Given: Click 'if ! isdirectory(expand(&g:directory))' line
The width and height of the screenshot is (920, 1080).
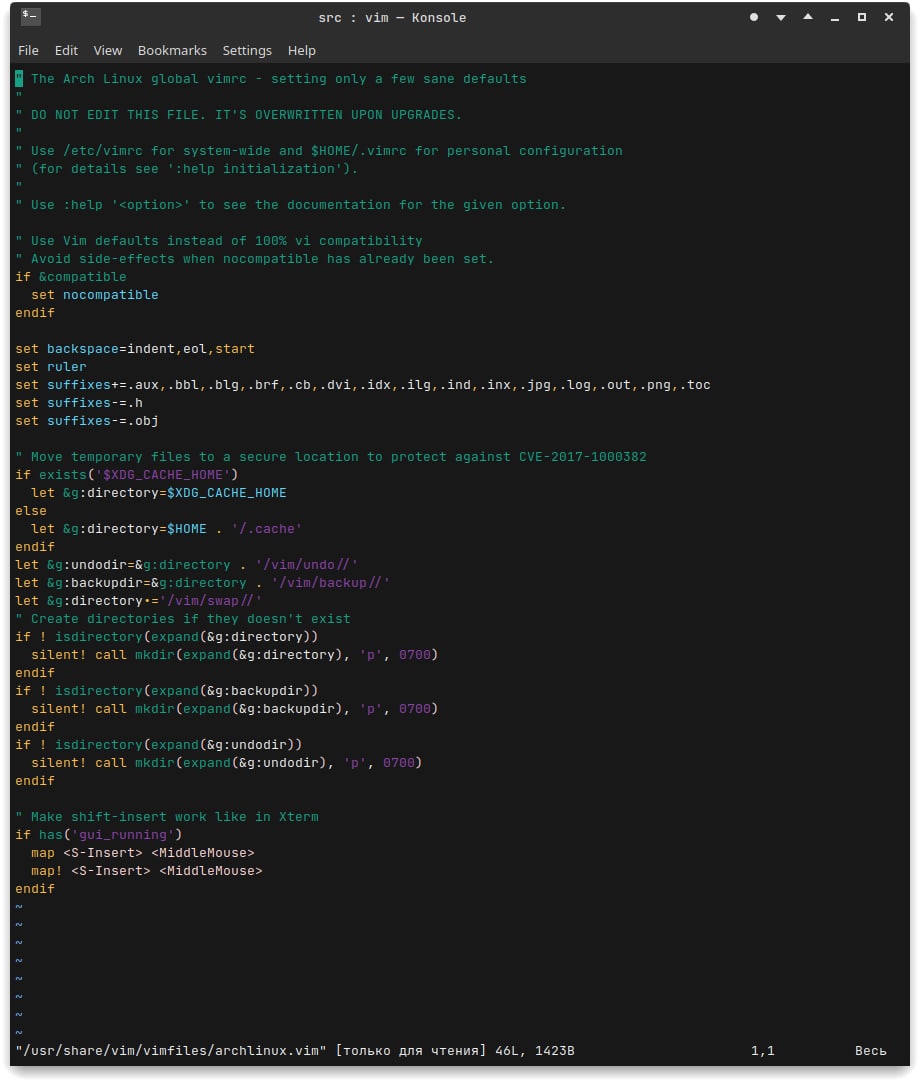Looking at the screenshot, I should pyautogui.click(x=167, y=637).
